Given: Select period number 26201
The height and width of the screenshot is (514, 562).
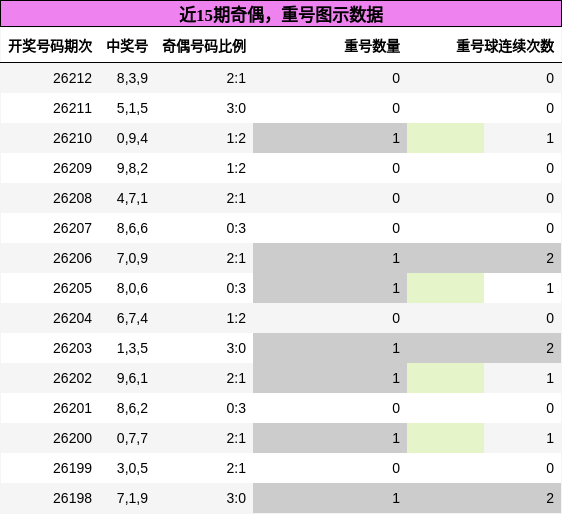Looking at the screenshot, I should coord(72,408).
